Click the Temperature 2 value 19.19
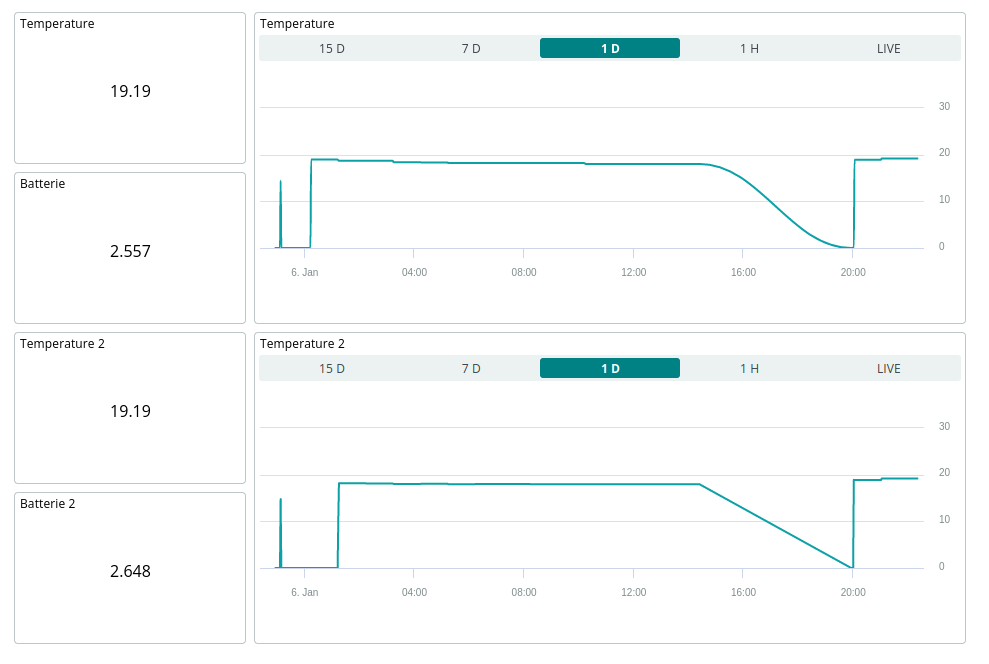Screen dimensions: 989x664 coord(131,411)
